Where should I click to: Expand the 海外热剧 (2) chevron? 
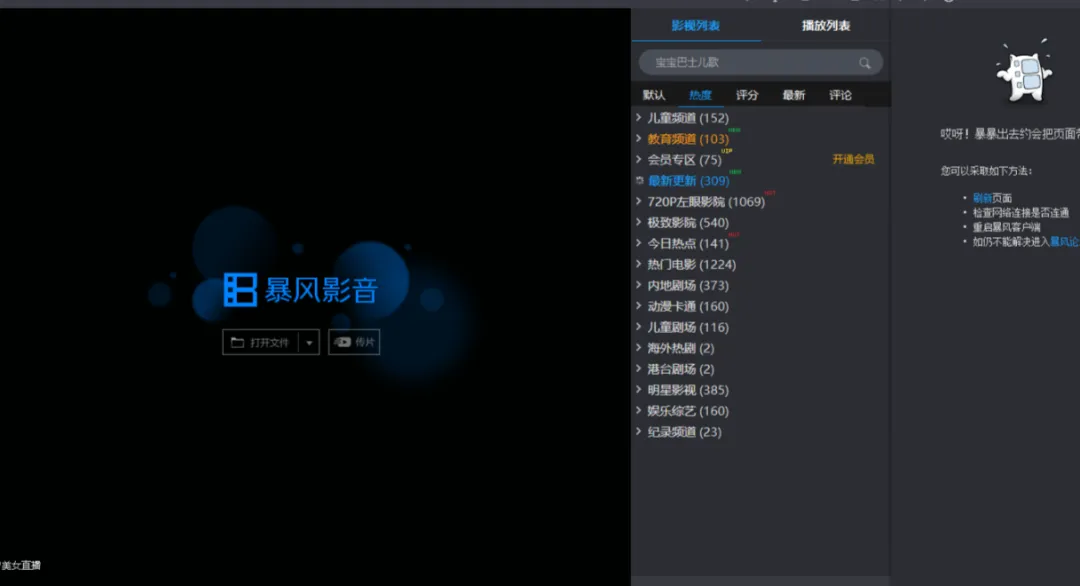click(638, 348)
